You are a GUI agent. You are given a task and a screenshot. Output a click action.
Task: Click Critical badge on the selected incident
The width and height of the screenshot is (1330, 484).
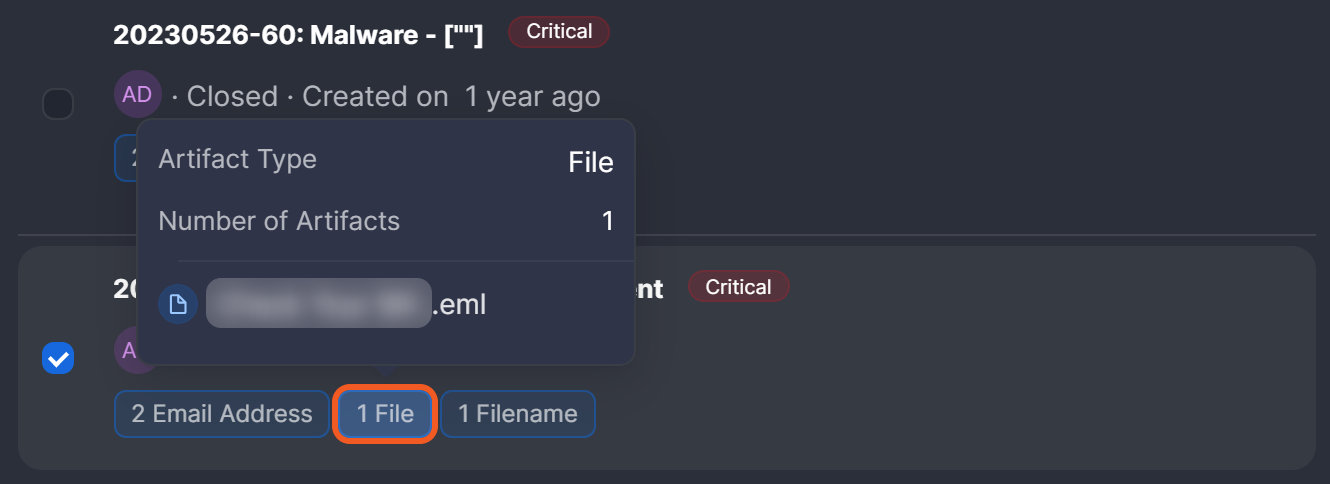(738, 287)
